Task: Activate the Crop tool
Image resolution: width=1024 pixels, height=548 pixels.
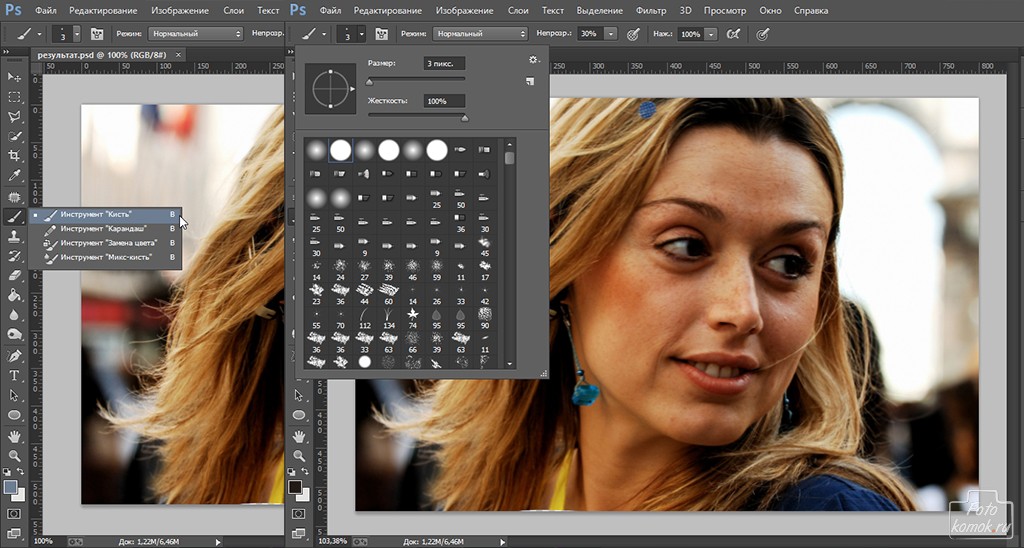Action: (15, 156)
